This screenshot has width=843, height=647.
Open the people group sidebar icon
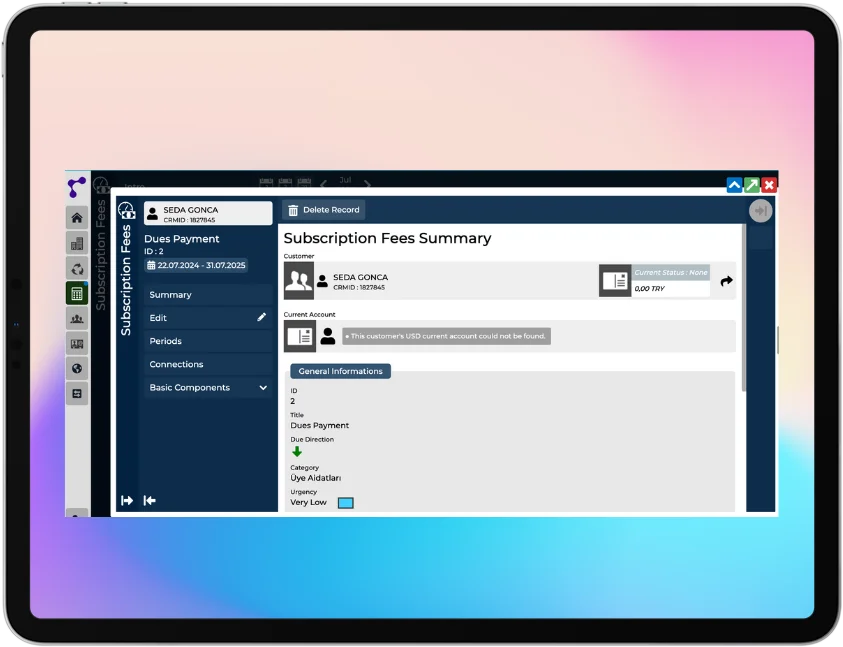click(x=77, y=318)
